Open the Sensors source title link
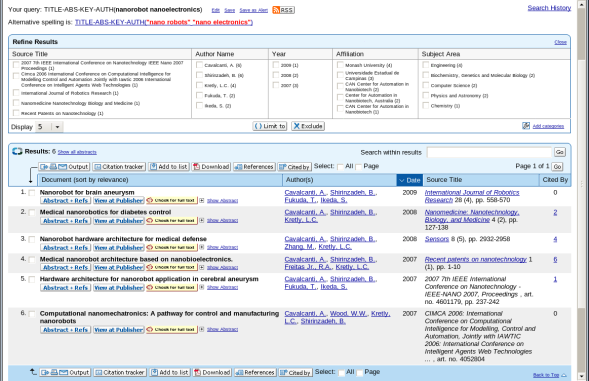Screen dimensions: 589x381 pyautogui.click(x=436, y=239)
